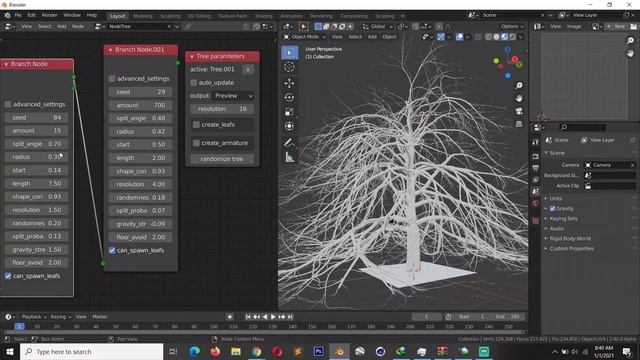Enable the auto_update checkbox

coord(194,83)
